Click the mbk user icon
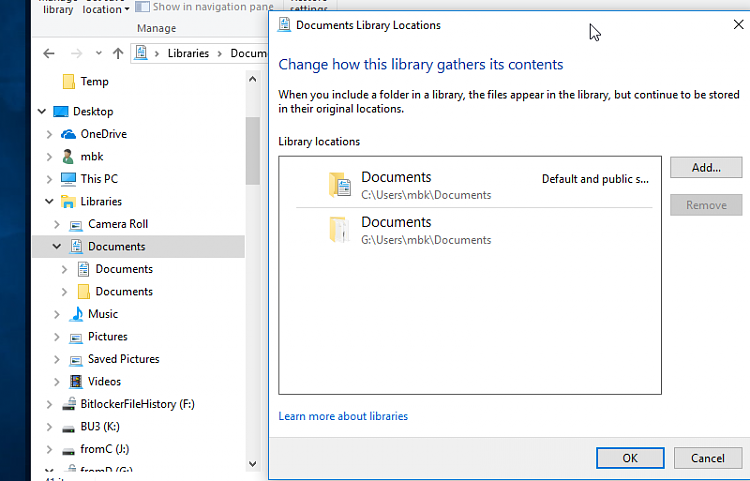Image resolution: width=750 pixels, height=481 pixels. pyautogui.click(x=68, y=156)
